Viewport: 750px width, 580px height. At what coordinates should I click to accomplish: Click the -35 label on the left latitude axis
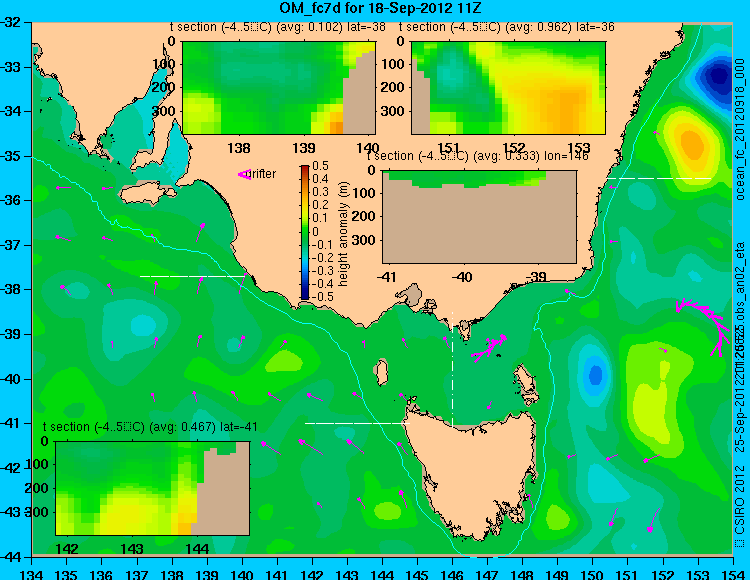click(x=11, y=156)
